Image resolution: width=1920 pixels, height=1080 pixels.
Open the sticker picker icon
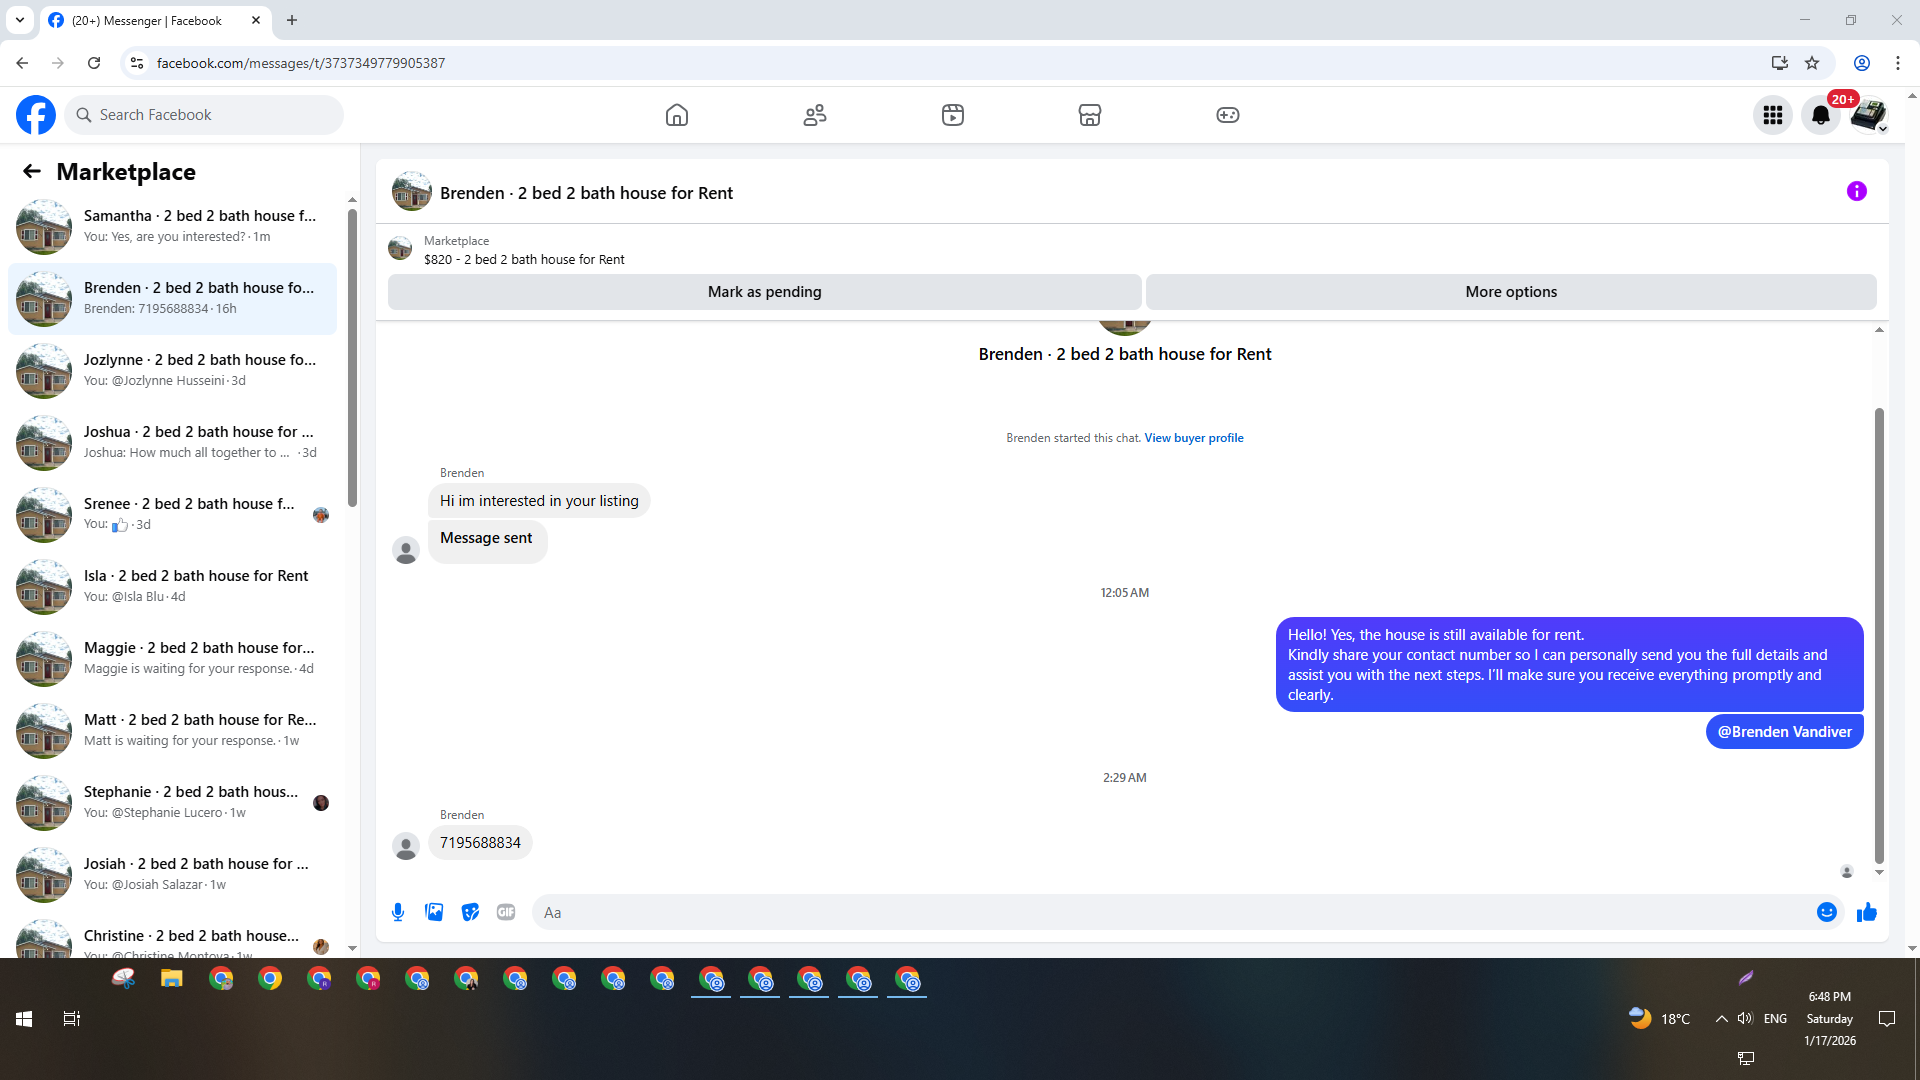click(x=470, y=912)
